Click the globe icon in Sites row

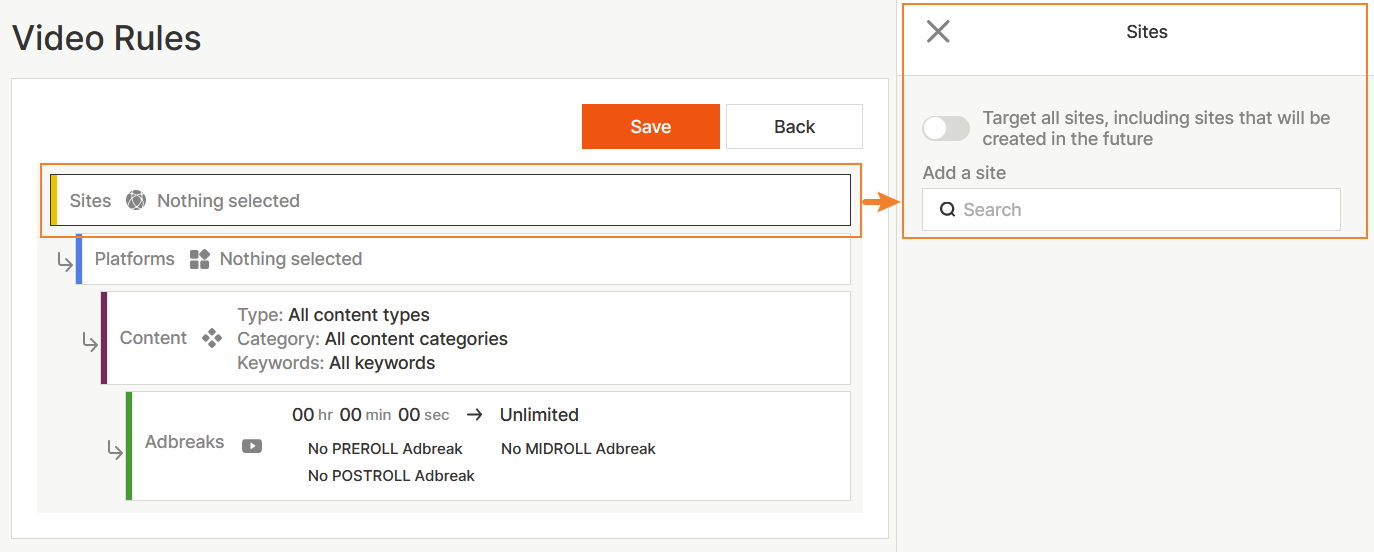(136, 201)
